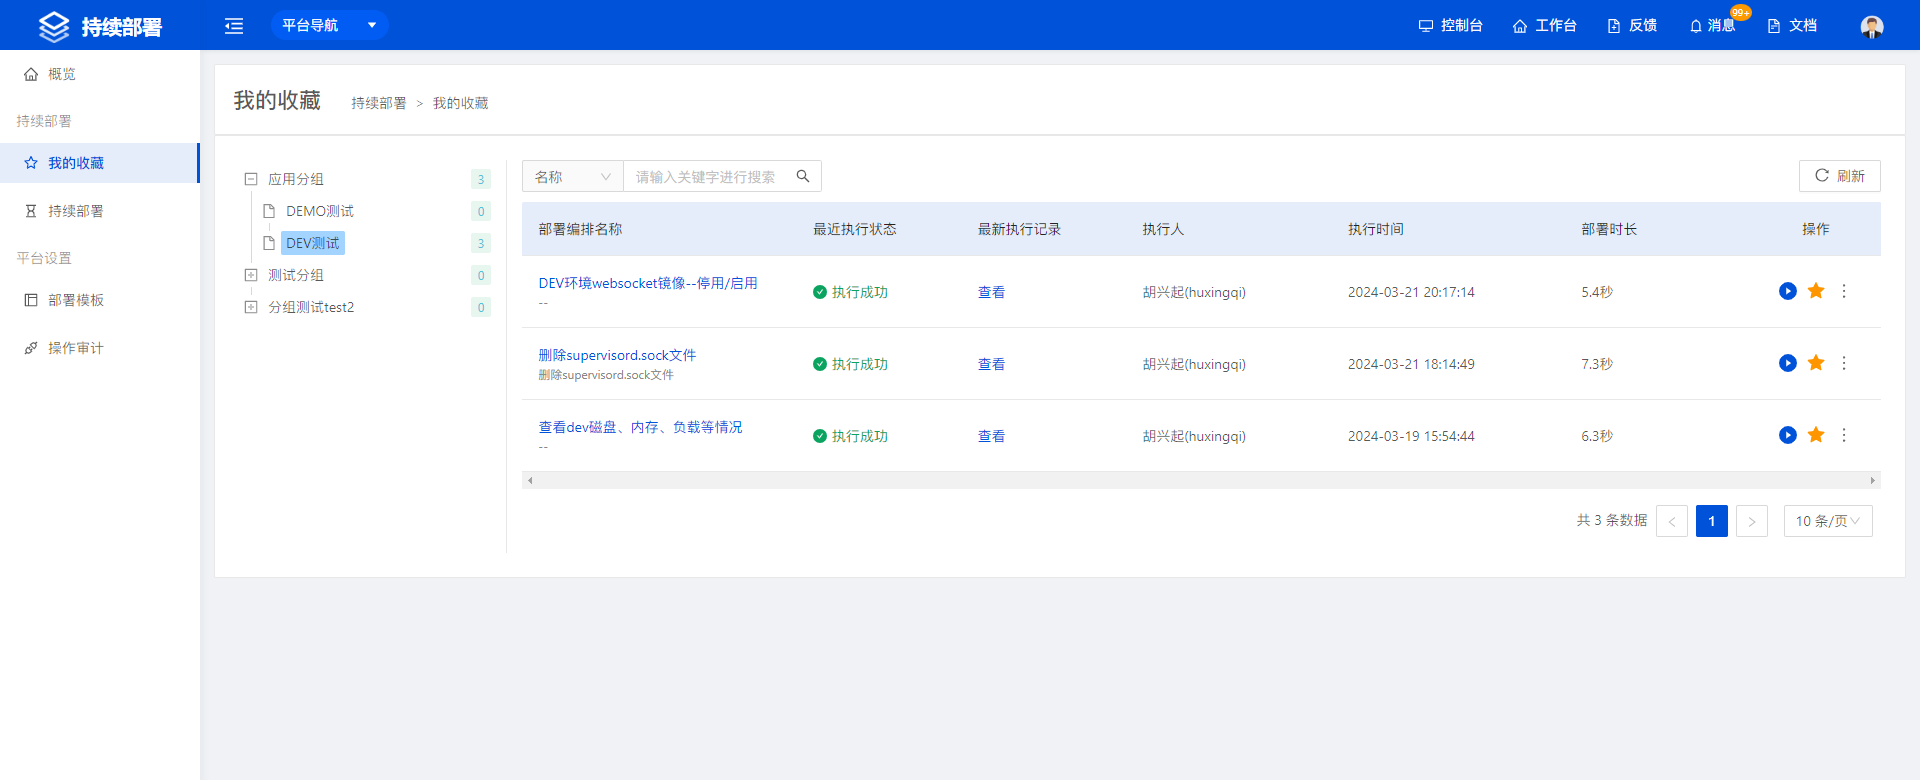
Task: Click the 2024-03-21 18:14:49 time cell
Action: click(1411, 364)
